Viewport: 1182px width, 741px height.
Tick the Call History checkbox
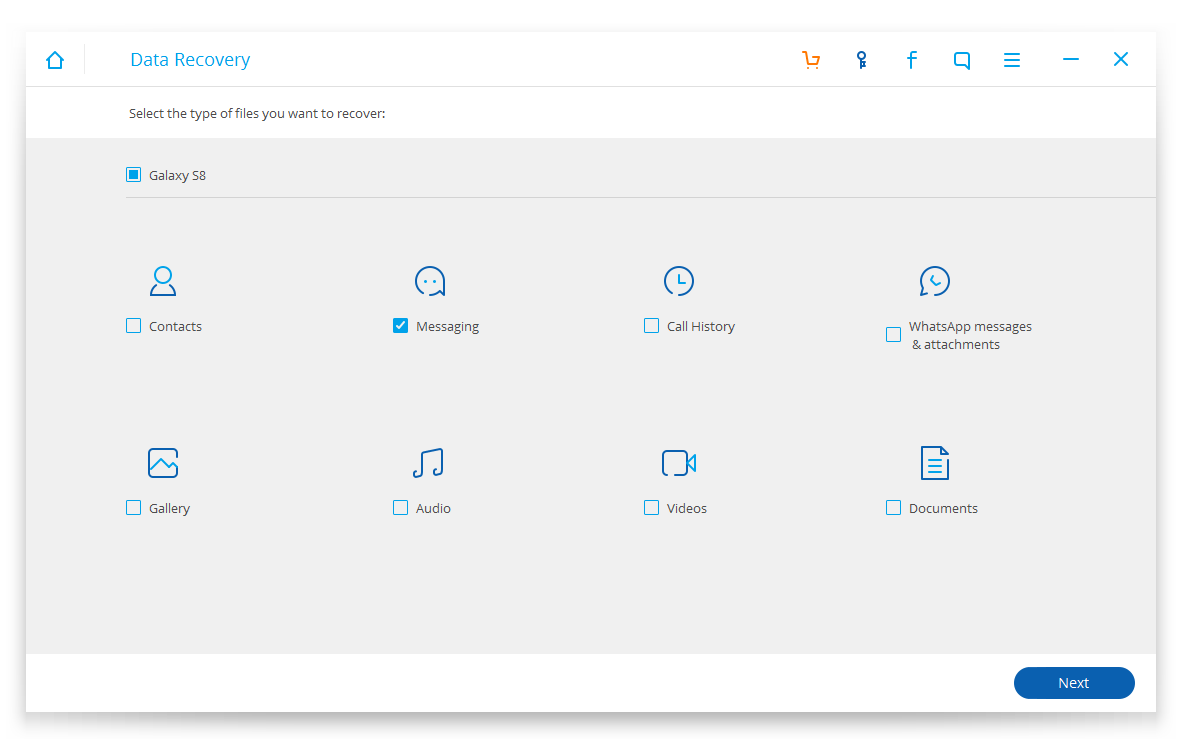(651, 326)
